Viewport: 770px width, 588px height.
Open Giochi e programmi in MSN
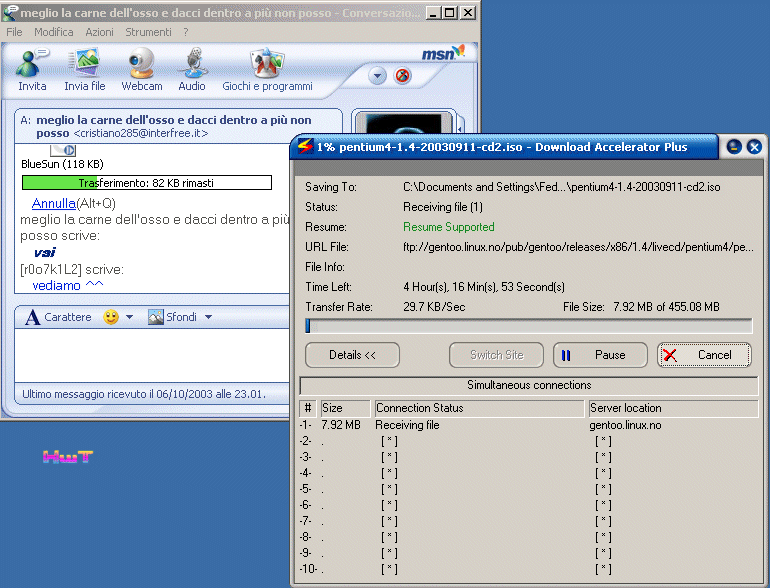[267, 70]
